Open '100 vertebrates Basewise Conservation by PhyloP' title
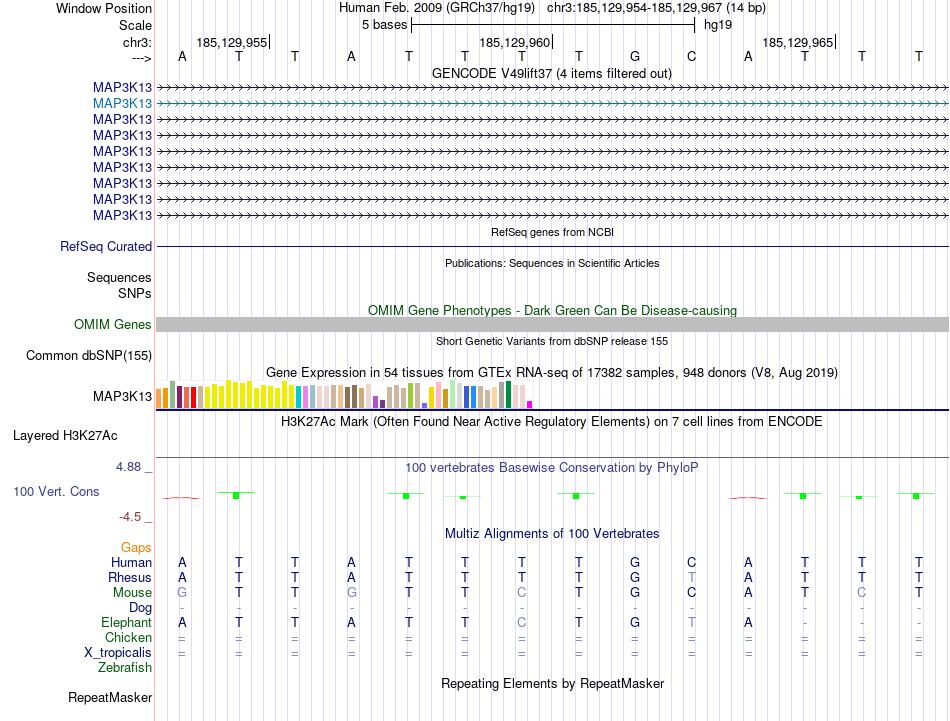This screenshot has width=950, height=721. pyautogui.click(x=552, y=468)
